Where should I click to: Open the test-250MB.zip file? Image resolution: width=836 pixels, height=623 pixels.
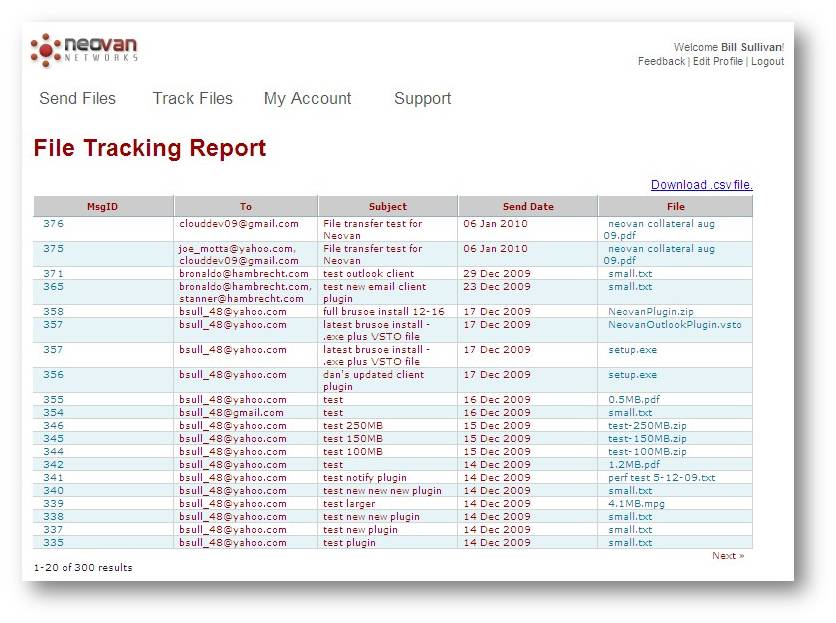pos(647,426)
